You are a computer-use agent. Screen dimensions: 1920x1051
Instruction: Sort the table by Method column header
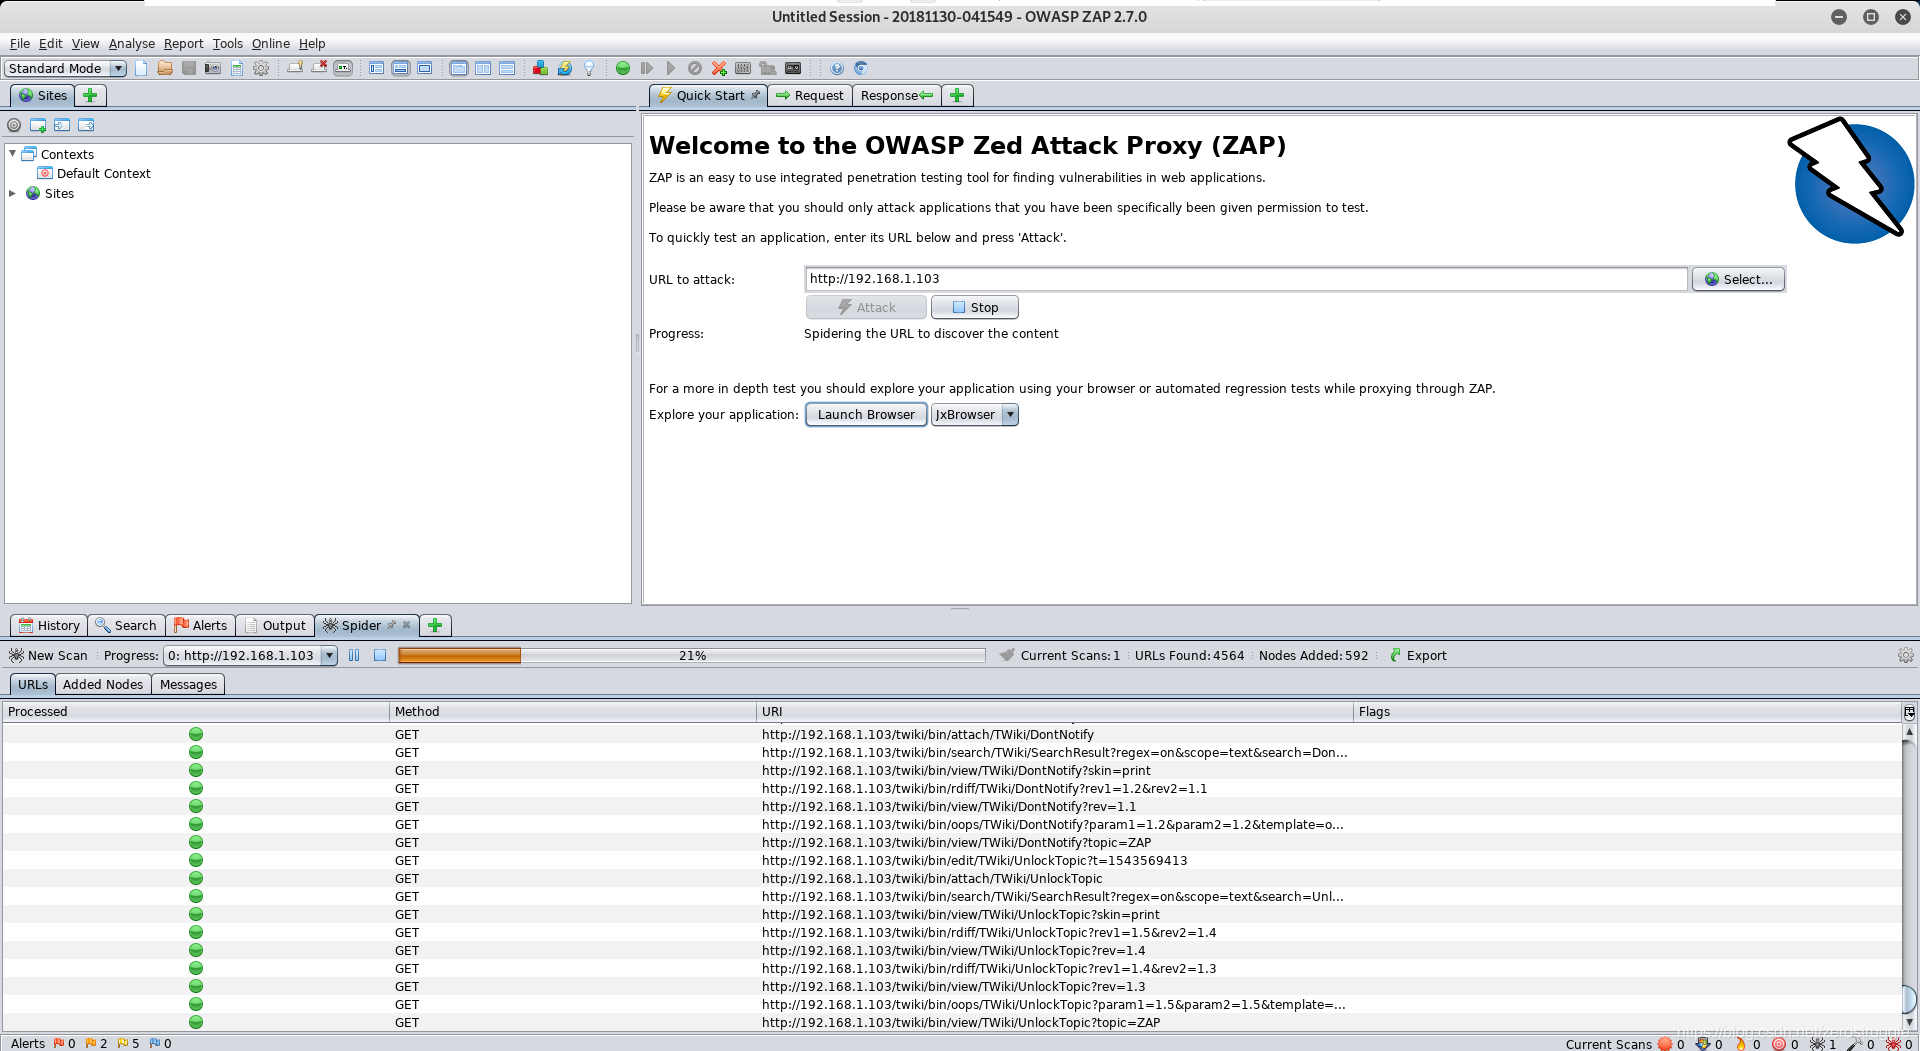click(572, 711)
